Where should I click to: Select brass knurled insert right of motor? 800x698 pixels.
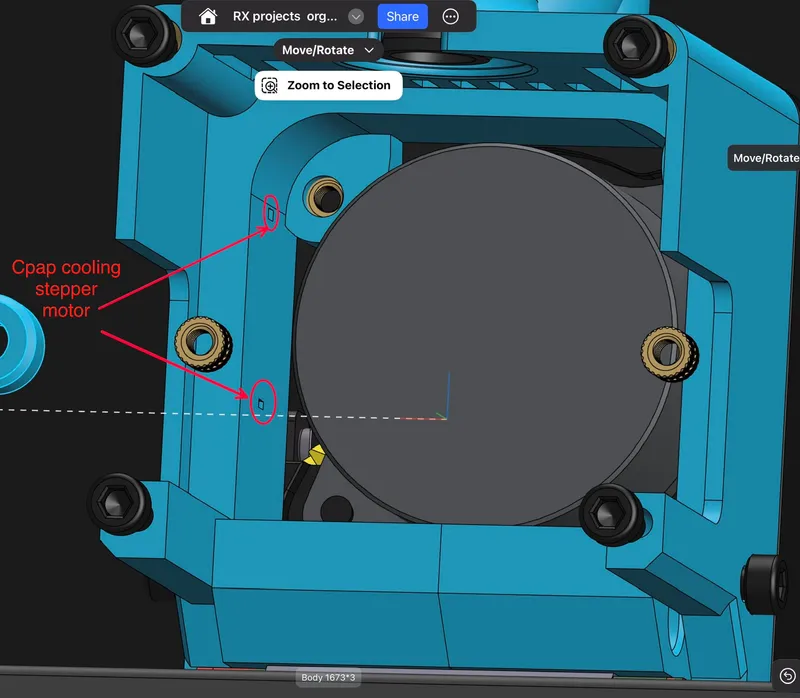[x=669, y=354]
